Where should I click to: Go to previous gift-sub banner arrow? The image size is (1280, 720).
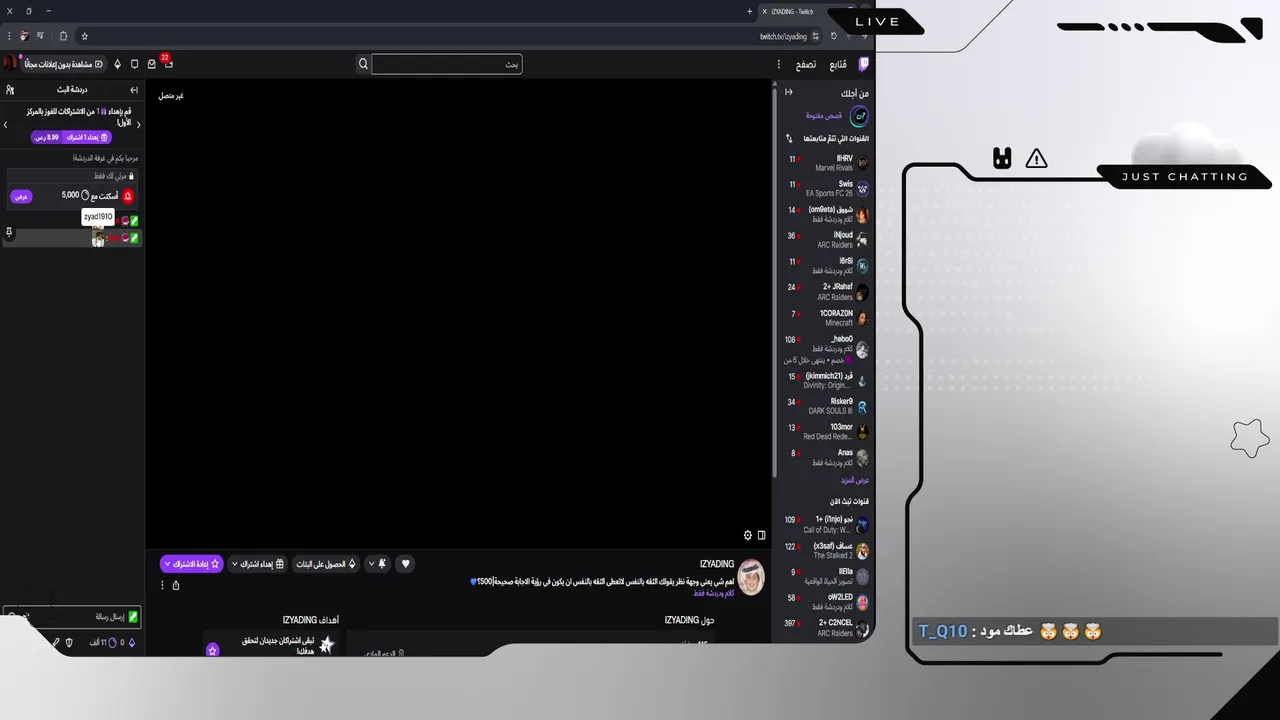click(x=138, y=125)
